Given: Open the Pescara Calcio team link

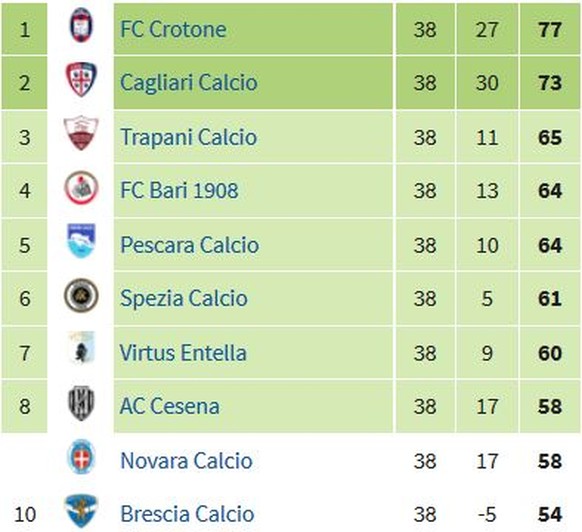Looking at the screenshot, I should (190, 245).
